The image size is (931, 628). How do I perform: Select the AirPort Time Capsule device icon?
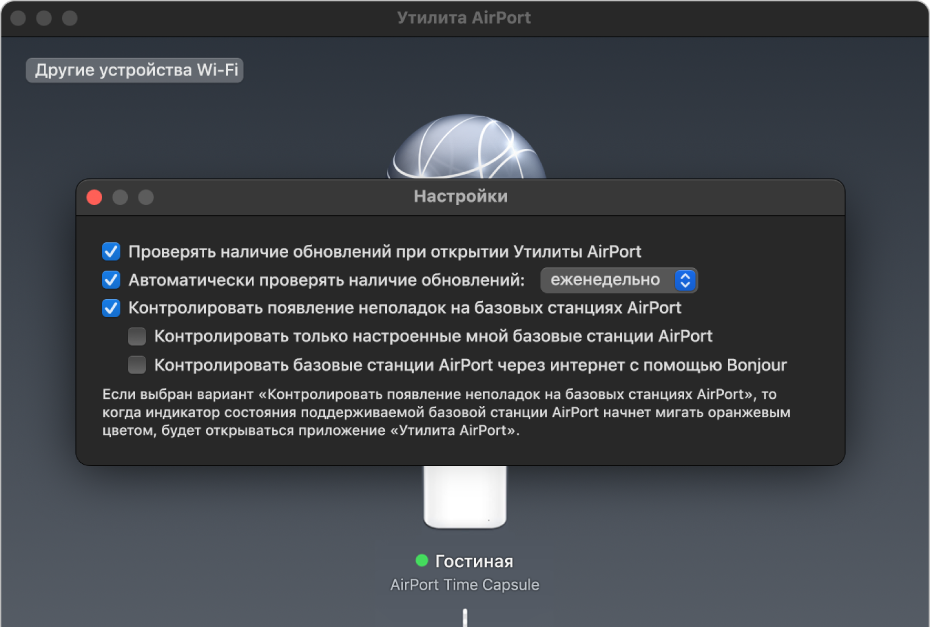[464, 497]
